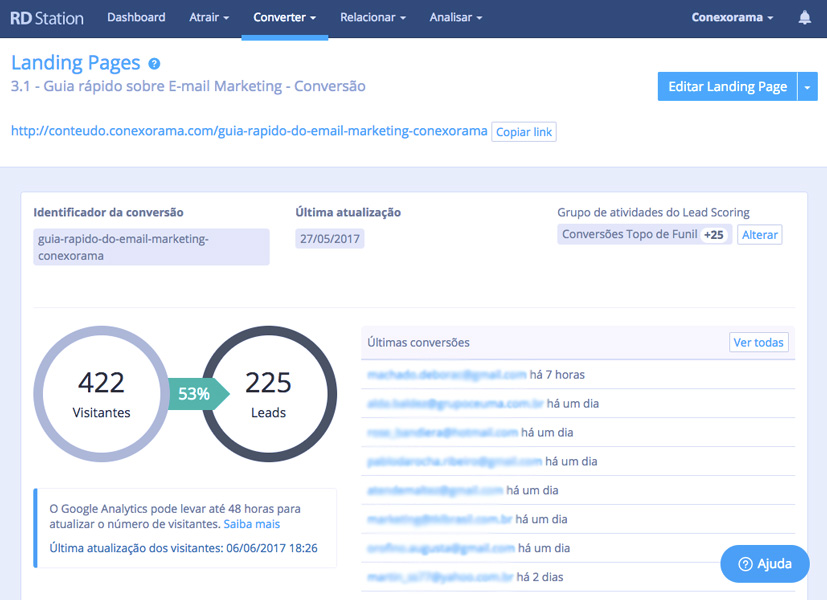Click the 53% conversion rate arrow

[x=196, y=394]
